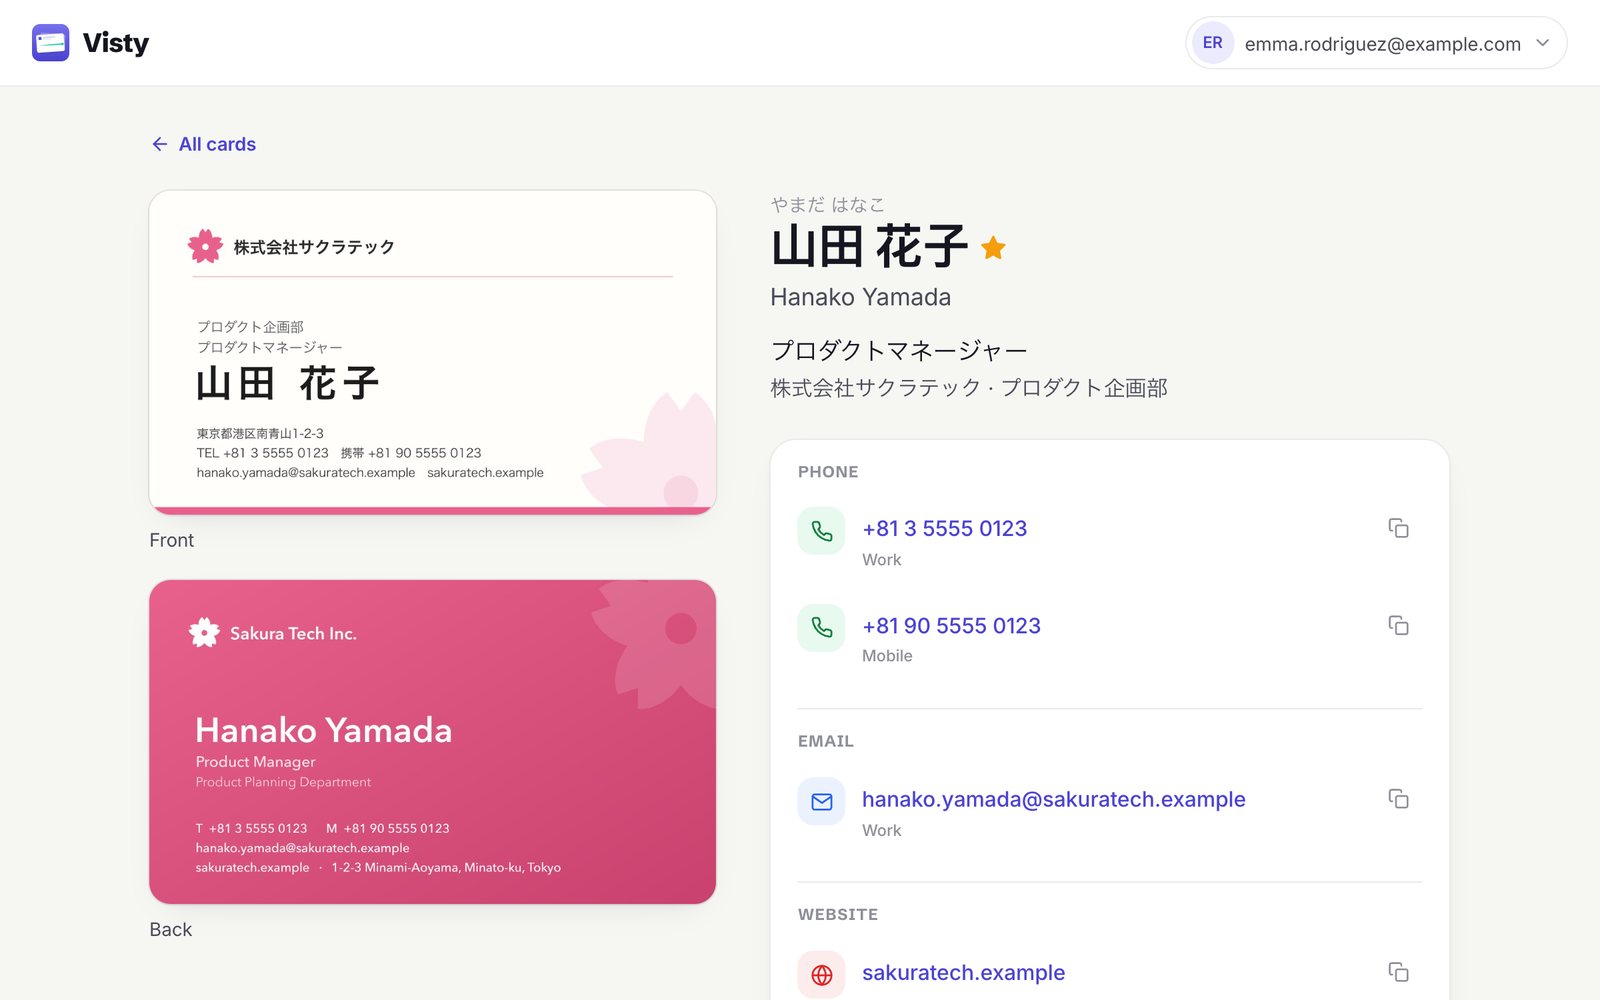Click the romanized name Hanako Yamada

861,297
